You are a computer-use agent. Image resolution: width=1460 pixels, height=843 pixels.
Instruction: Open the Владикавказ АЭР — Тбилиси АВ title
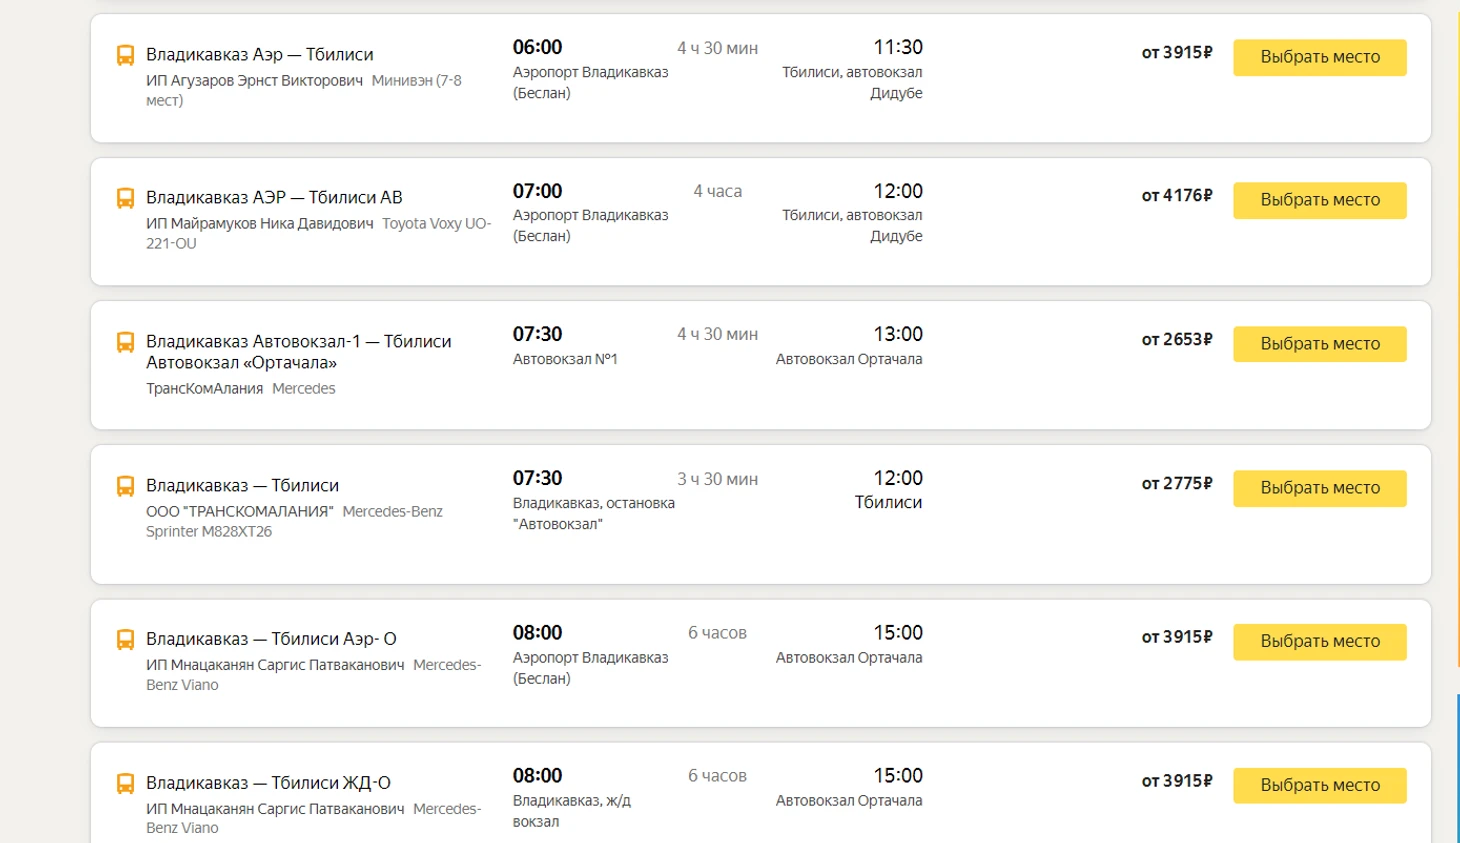pos(274,198)
